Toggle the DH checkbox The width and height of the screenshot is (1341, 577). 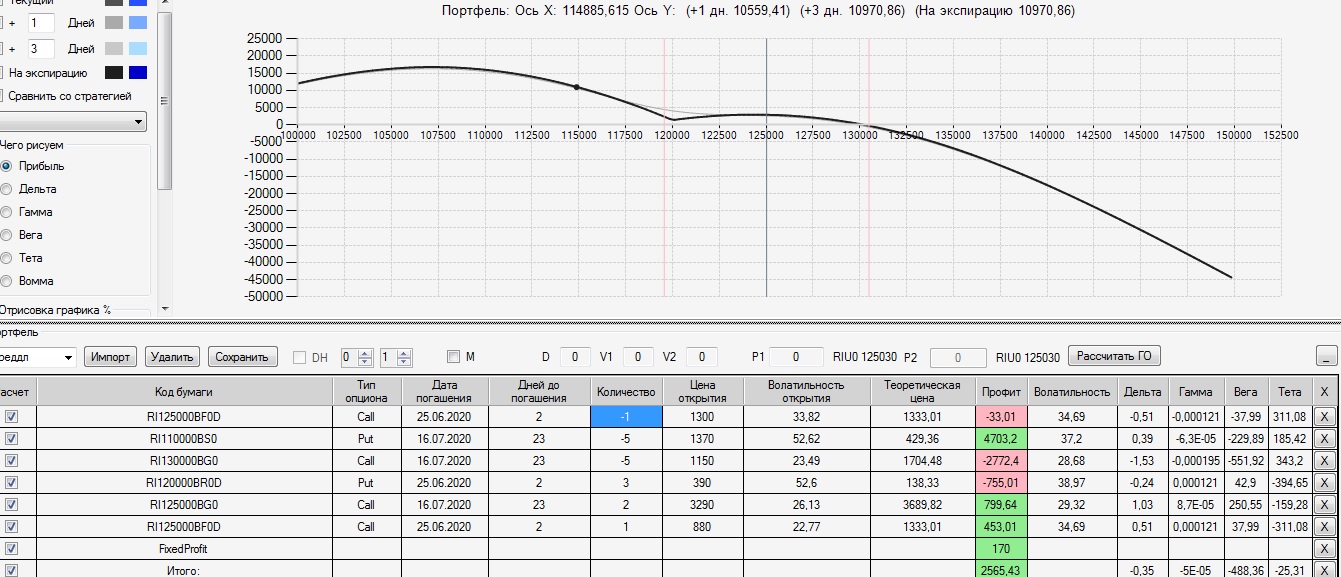(300, 357)
